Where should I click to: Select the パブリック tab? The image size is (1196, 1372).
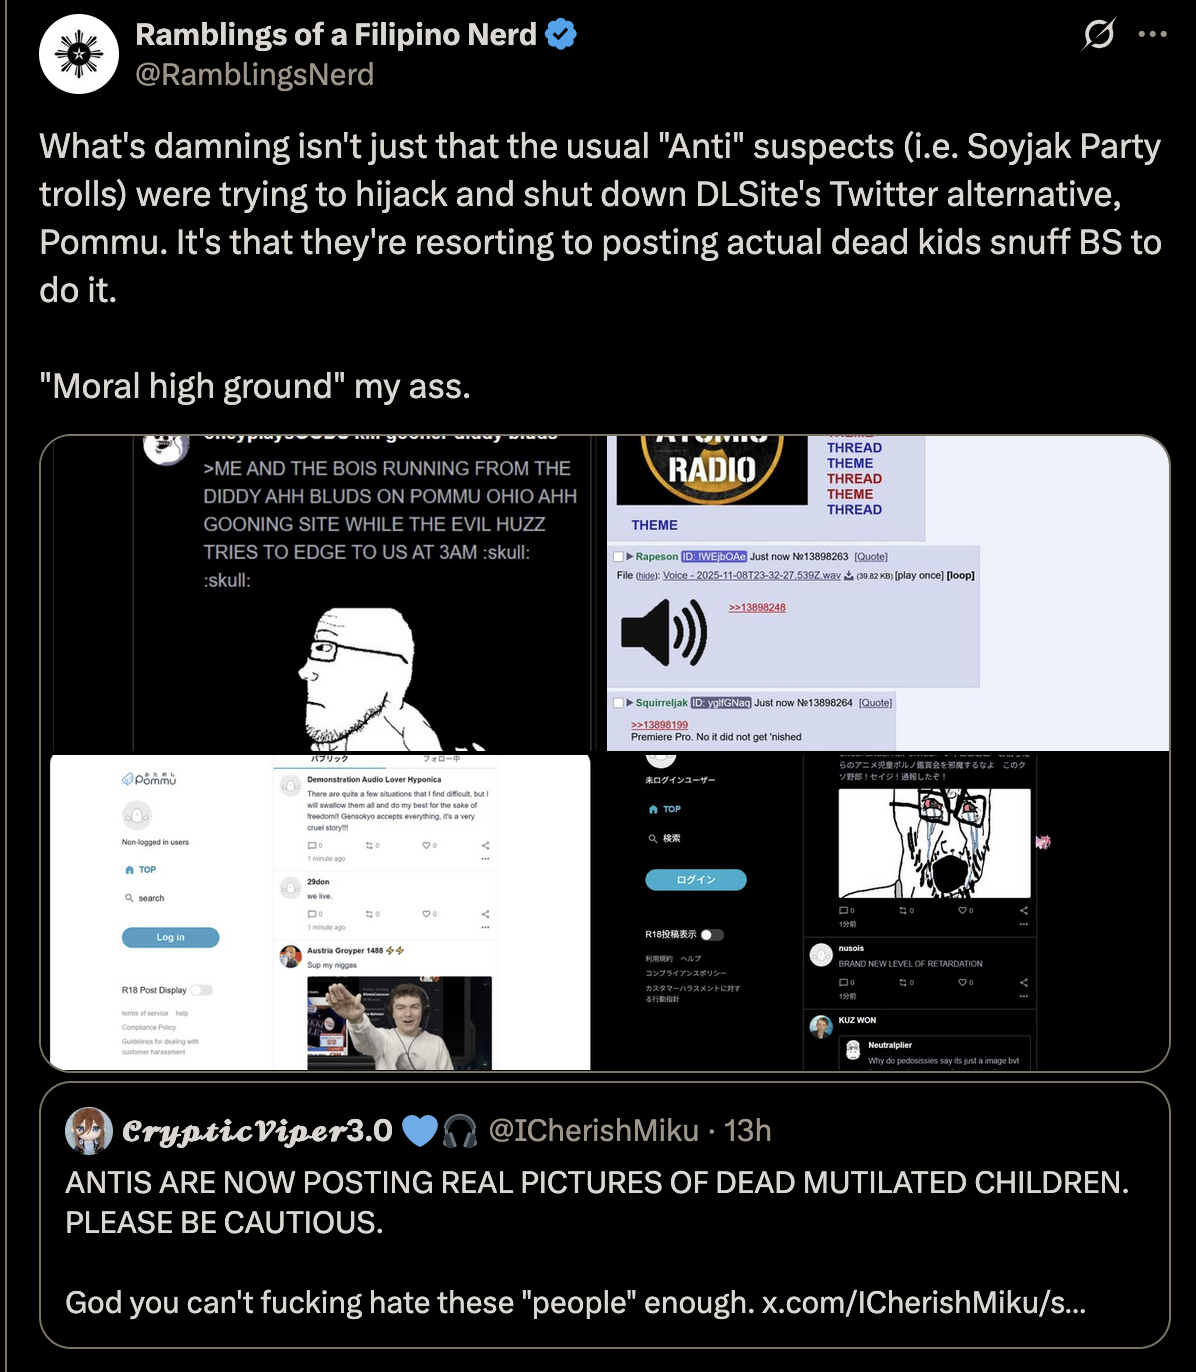[x=330, y=760]
